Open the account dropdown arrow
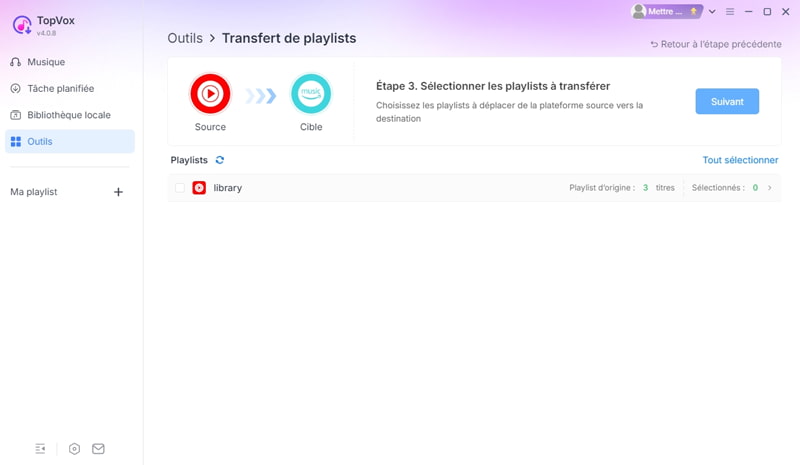The width and height of the screenshot is (800, 465). click(x=712, y=11)
